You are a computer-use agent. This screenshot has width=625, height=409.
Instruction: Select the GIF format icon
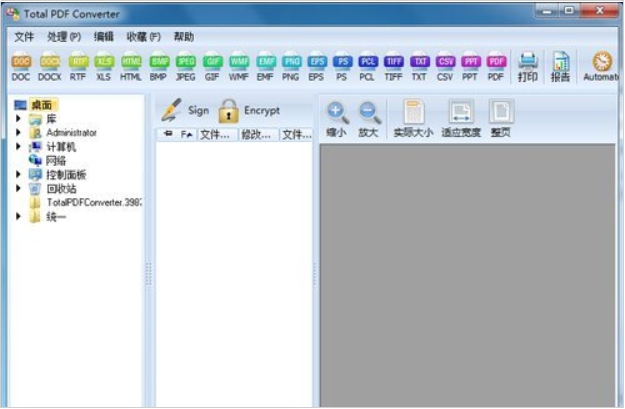212,67
